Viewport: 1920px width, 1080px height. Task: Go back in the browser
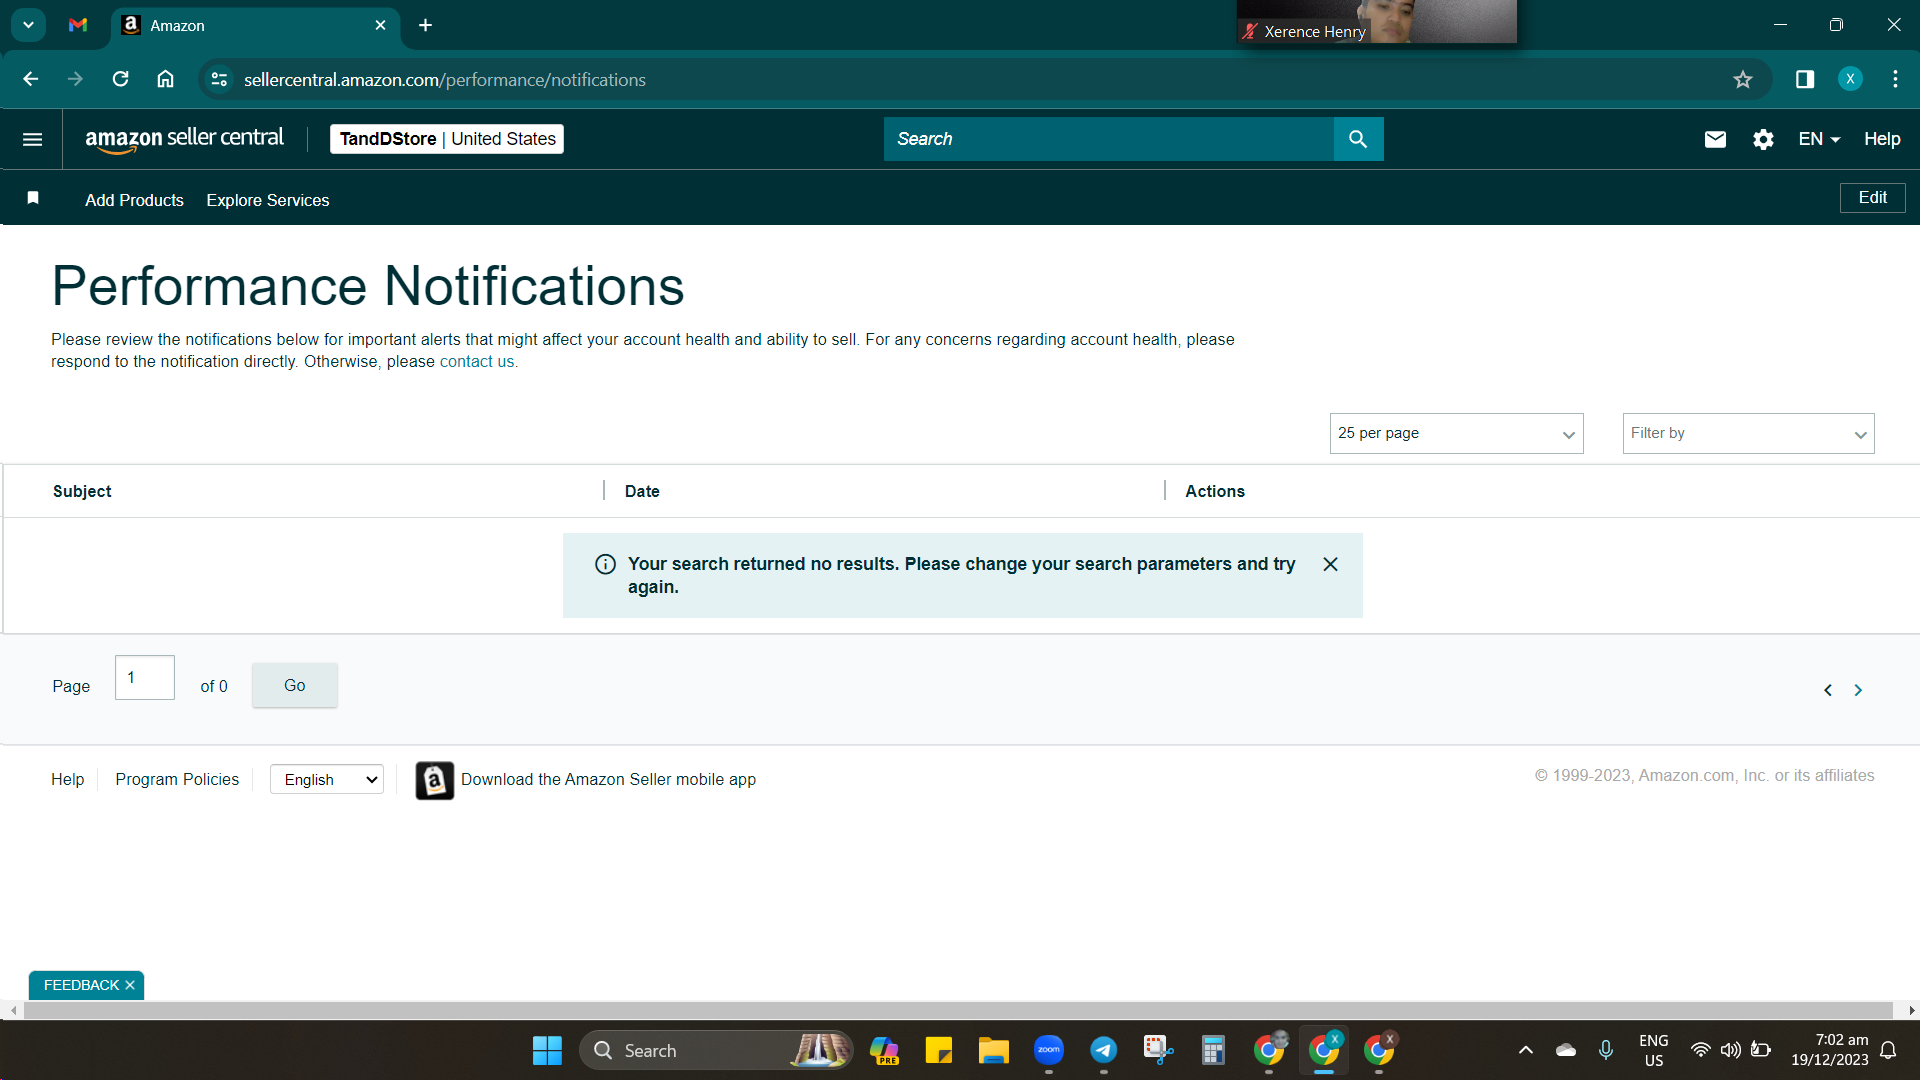coord(30,79)
